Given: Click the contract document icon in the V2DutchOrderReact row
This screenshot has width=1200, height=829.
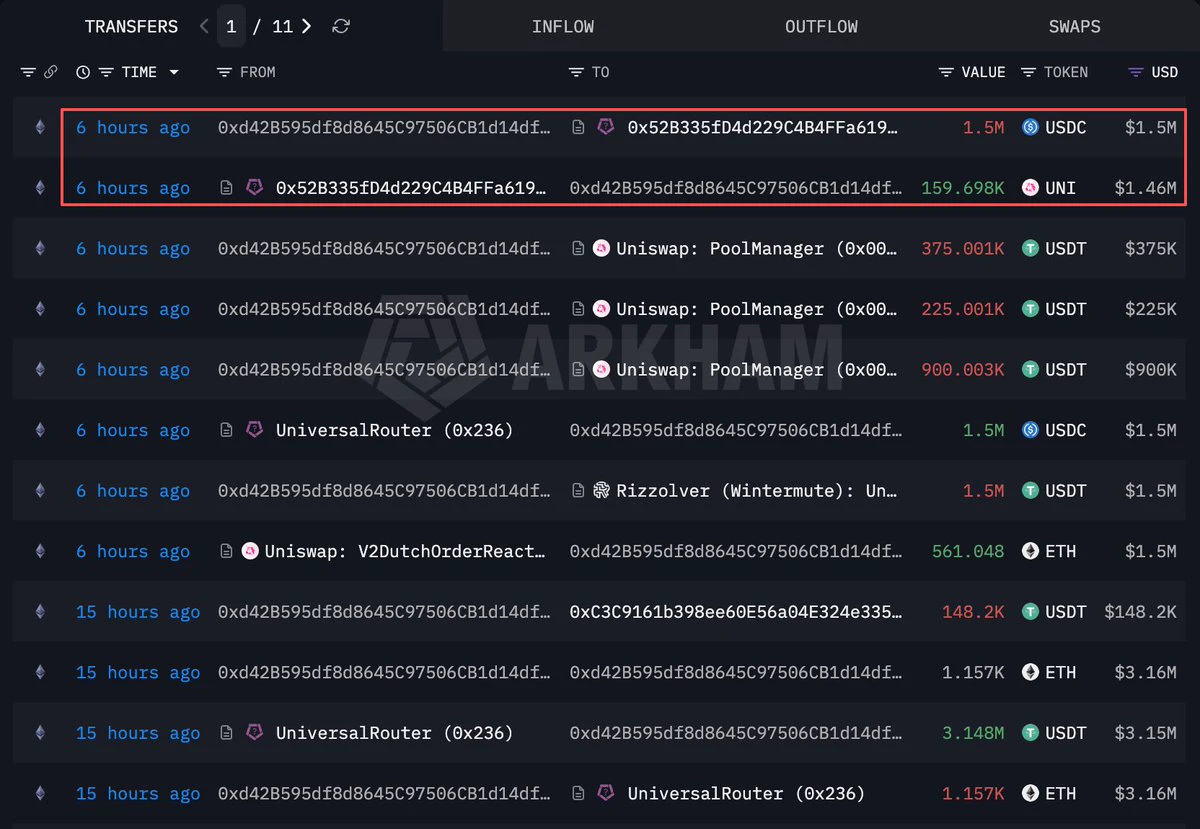Looking at the screenshot, I should [226, 551].
